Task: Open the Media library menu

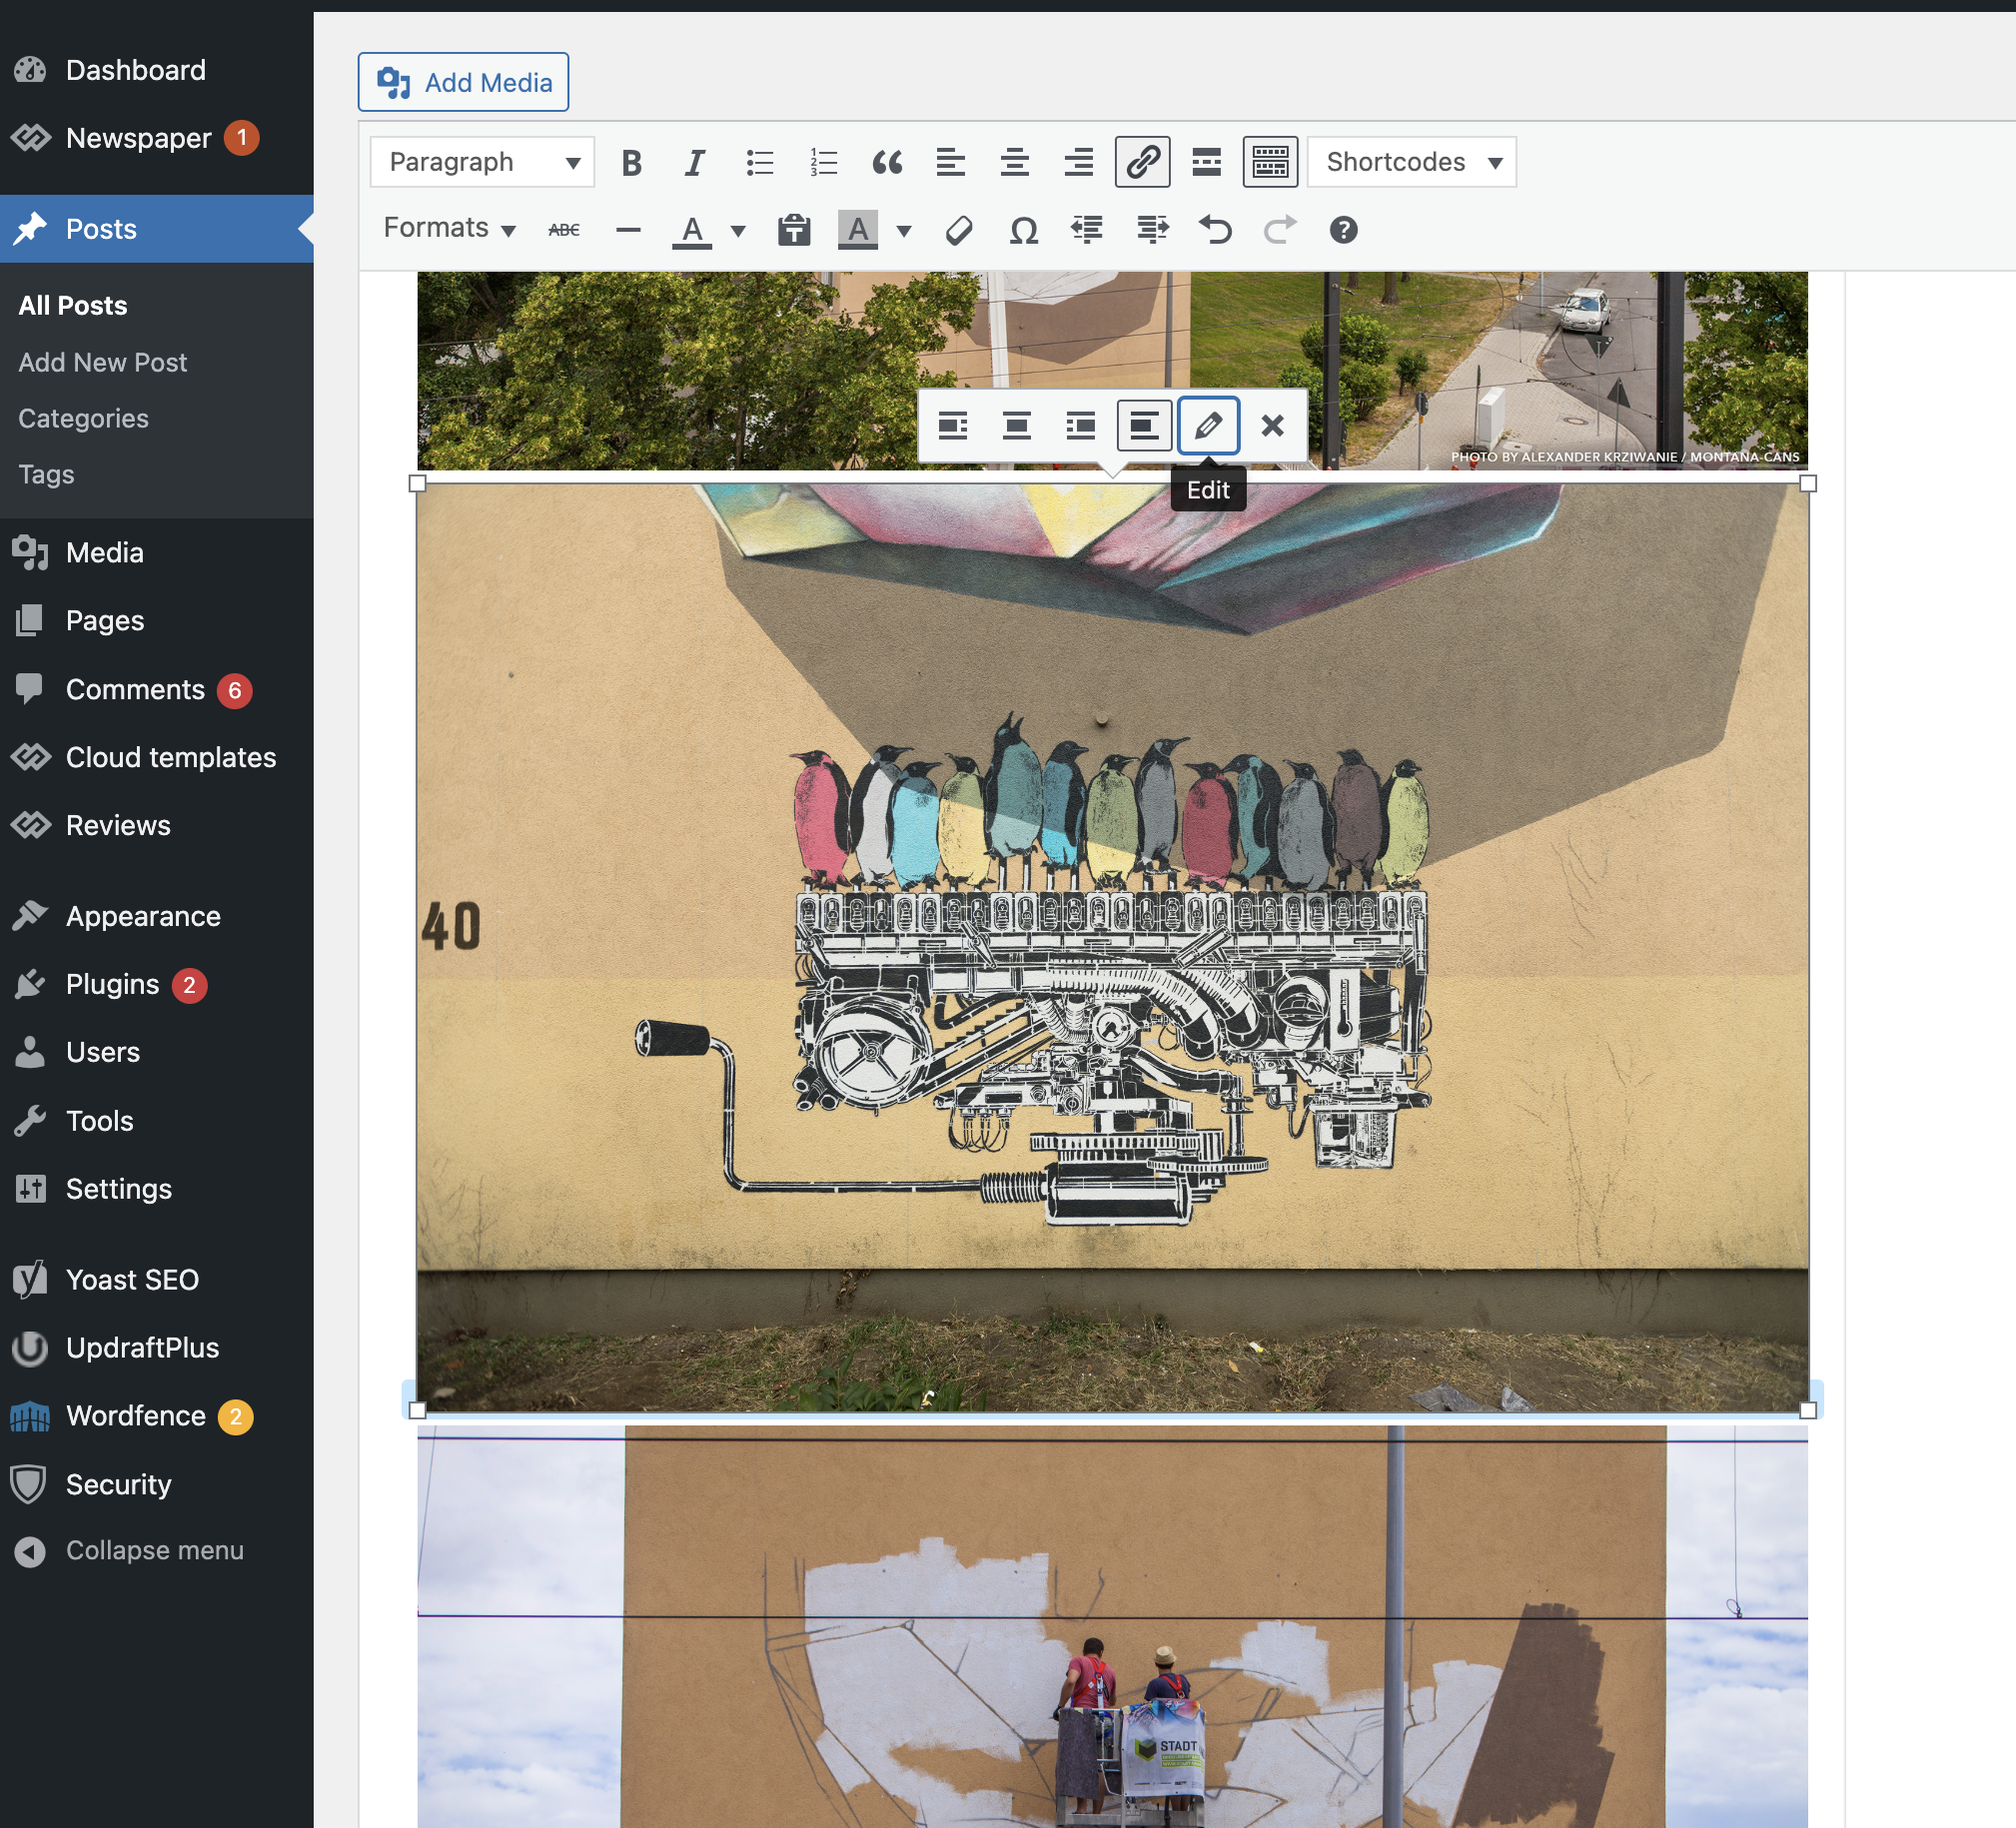Action: (157, 553)
